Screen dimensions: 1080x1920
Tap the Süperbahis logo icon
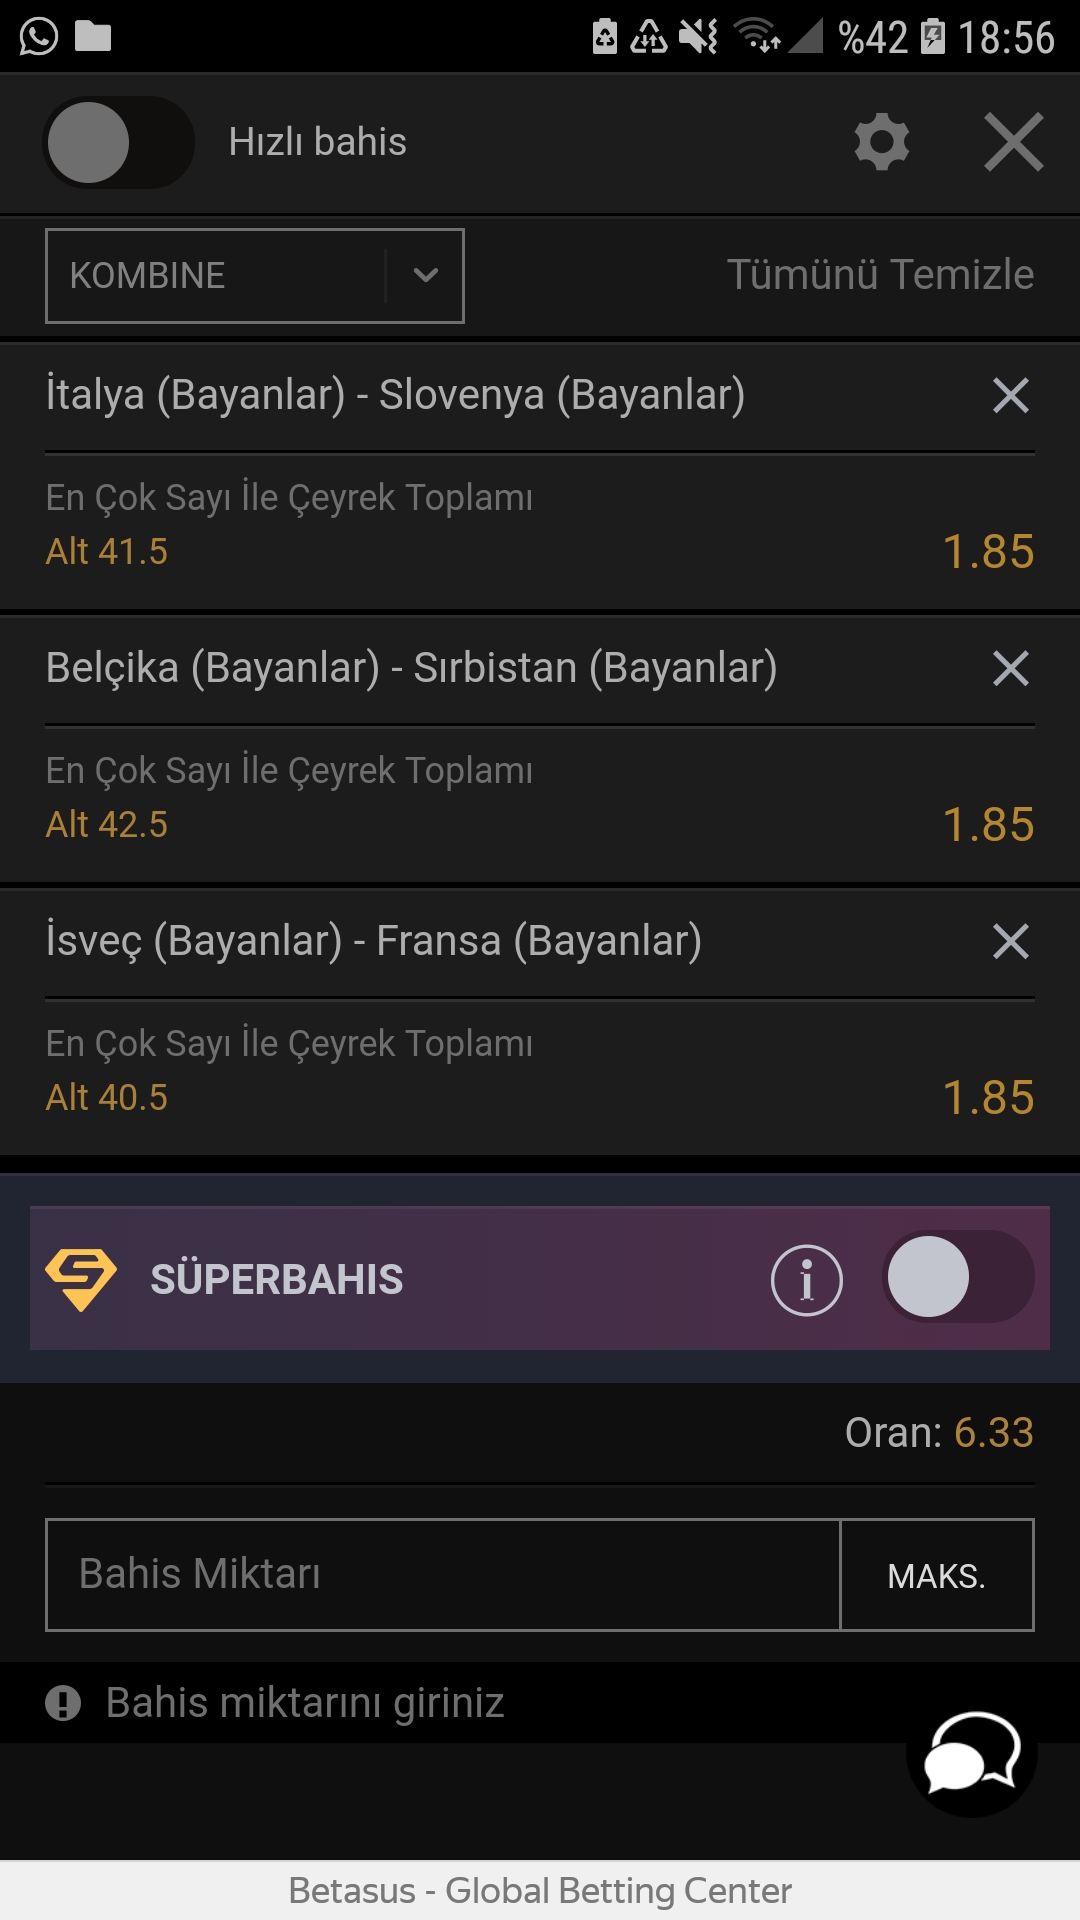tap(81, 1279)
